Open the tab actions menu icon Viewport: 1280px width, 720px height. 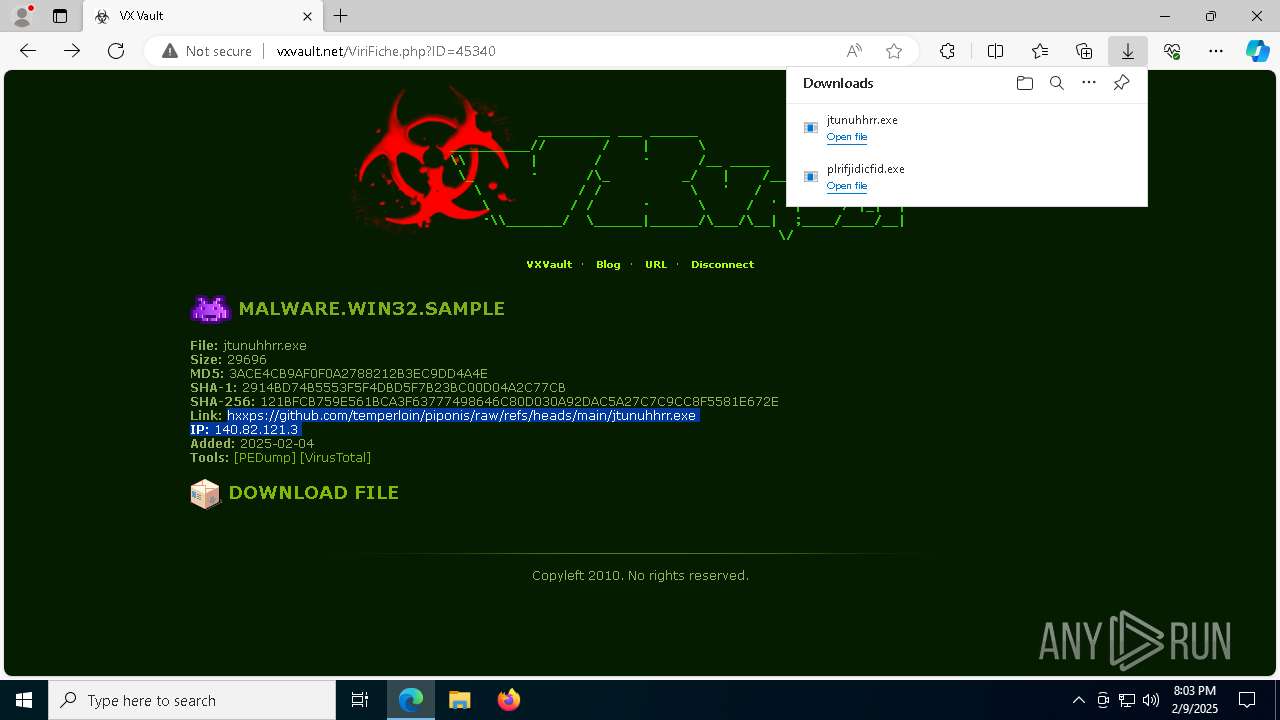(x=60, y=16)
